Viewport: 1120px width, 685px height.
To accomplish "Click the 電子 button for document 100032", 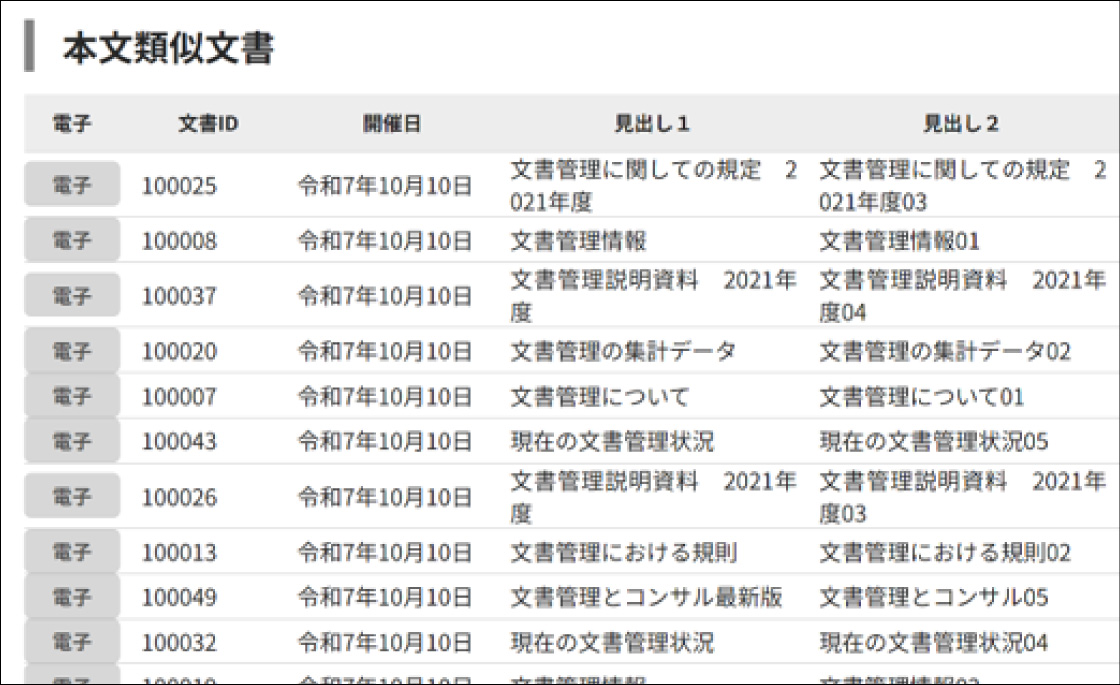I will (72, 641).
